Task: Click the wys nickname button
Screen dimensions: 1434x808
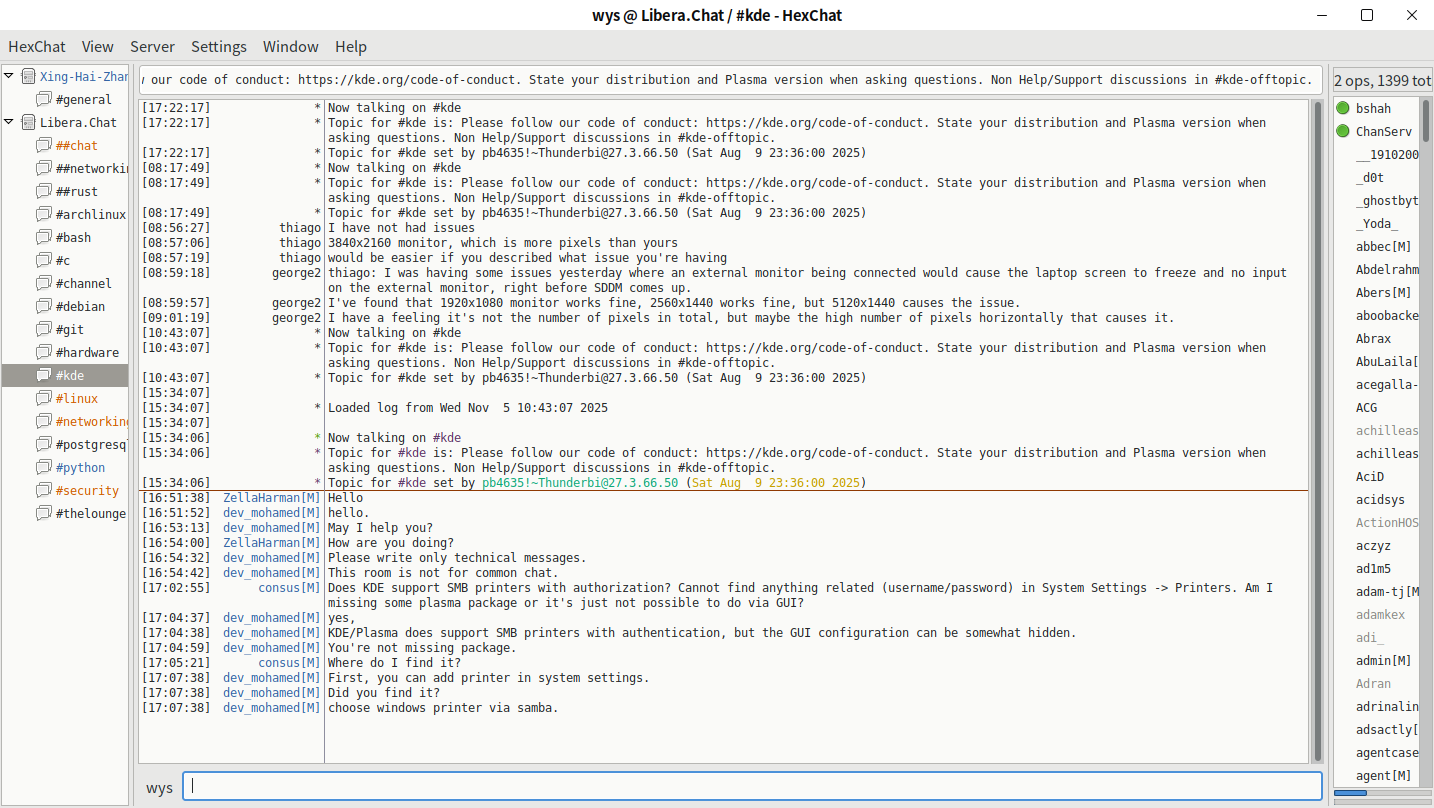Action: 159,787
